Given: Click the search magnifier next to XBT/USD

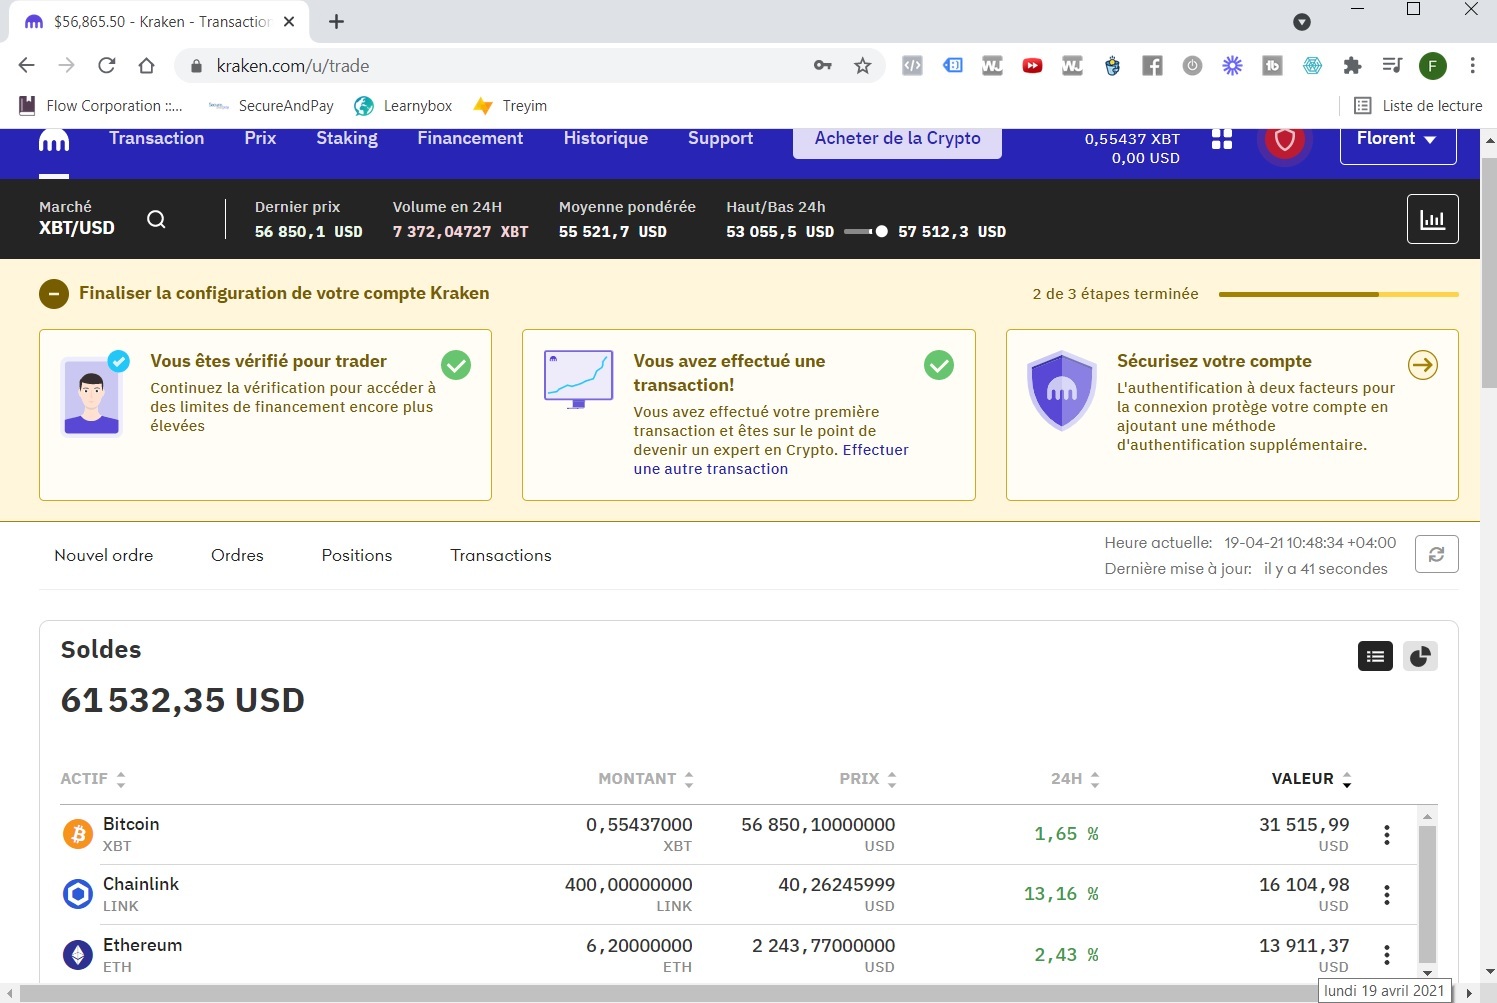Looking at the screenshot, I should click(x=156, y=219).
